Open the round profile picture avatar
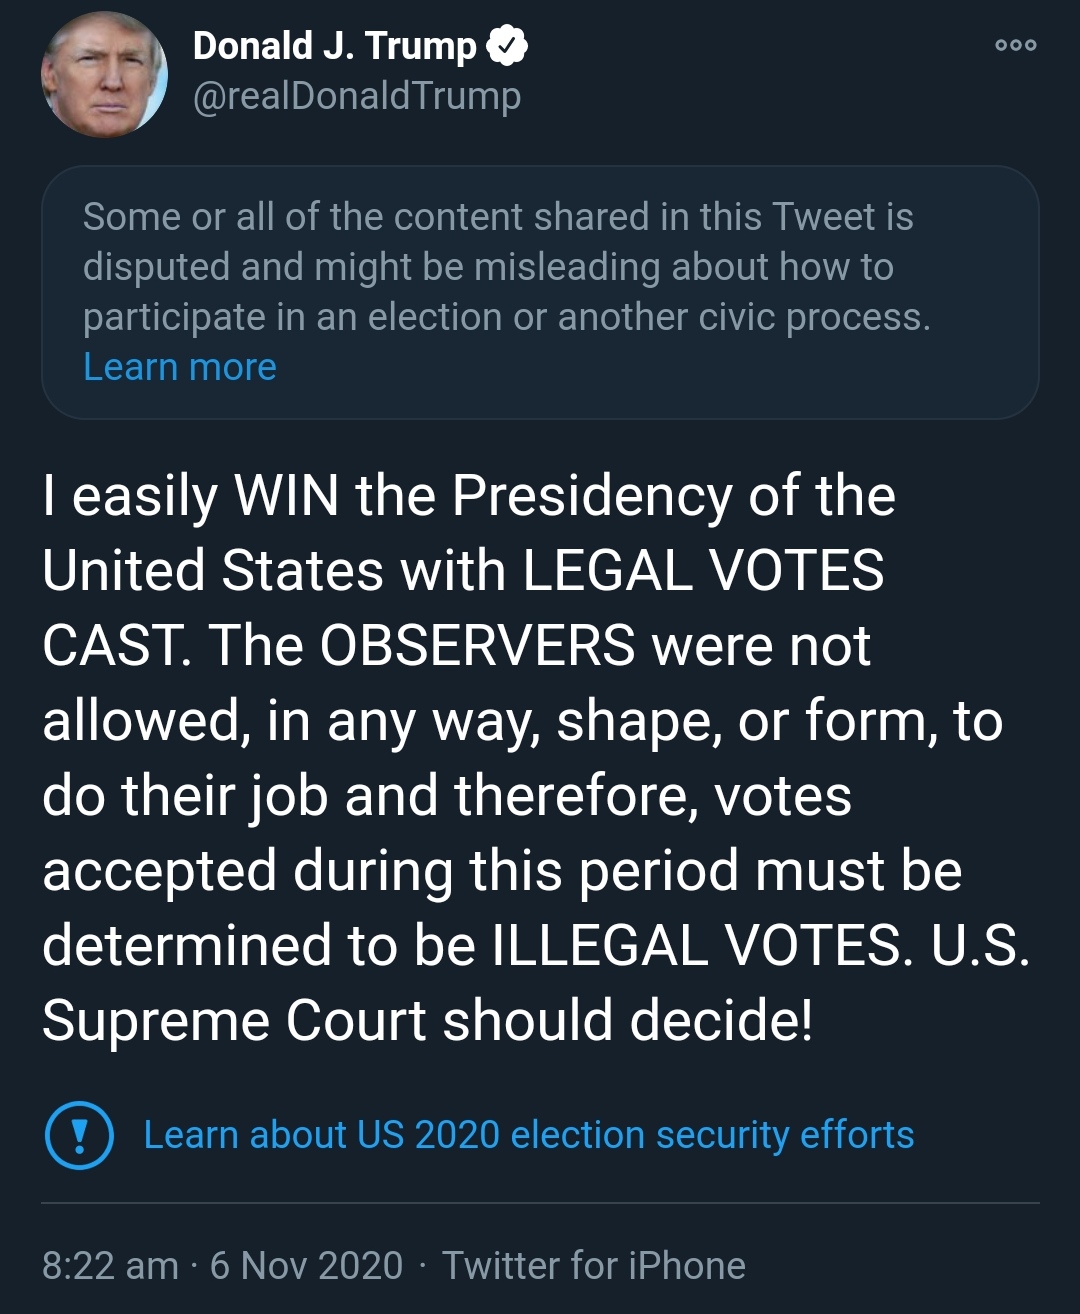This screenshot has width=1080, height=1314. tap(104, 76)
